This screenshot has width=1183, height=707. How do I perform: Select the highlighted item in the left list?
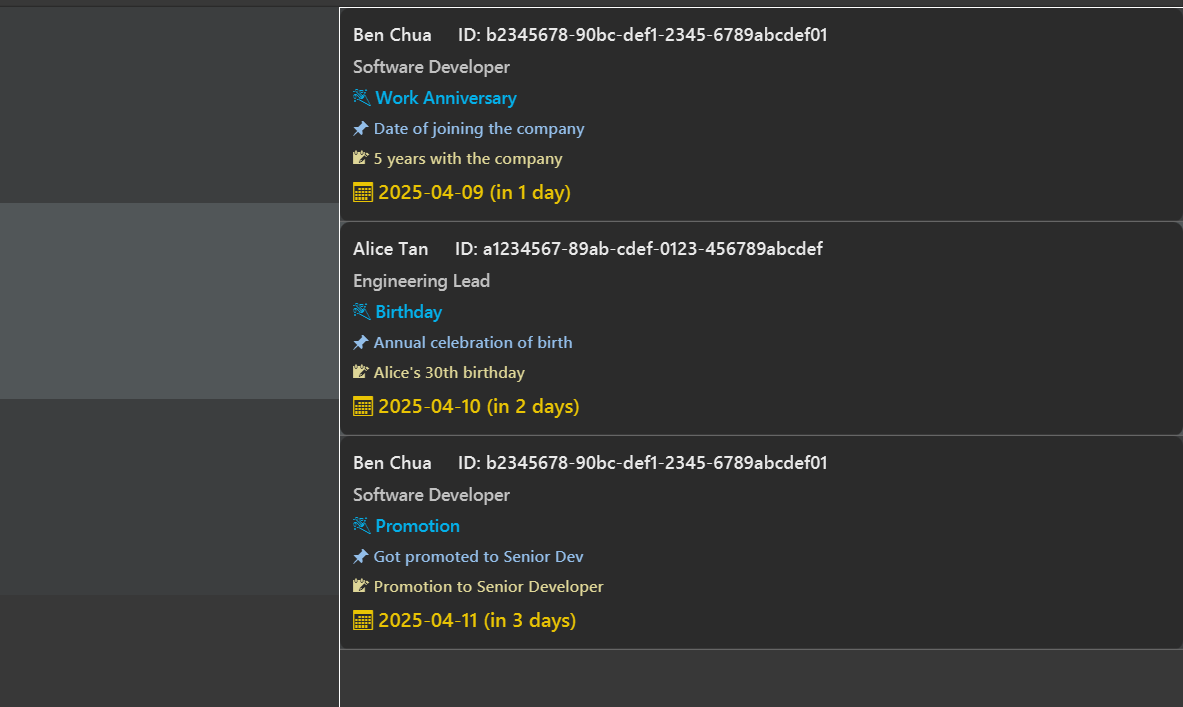pos(169,301)
